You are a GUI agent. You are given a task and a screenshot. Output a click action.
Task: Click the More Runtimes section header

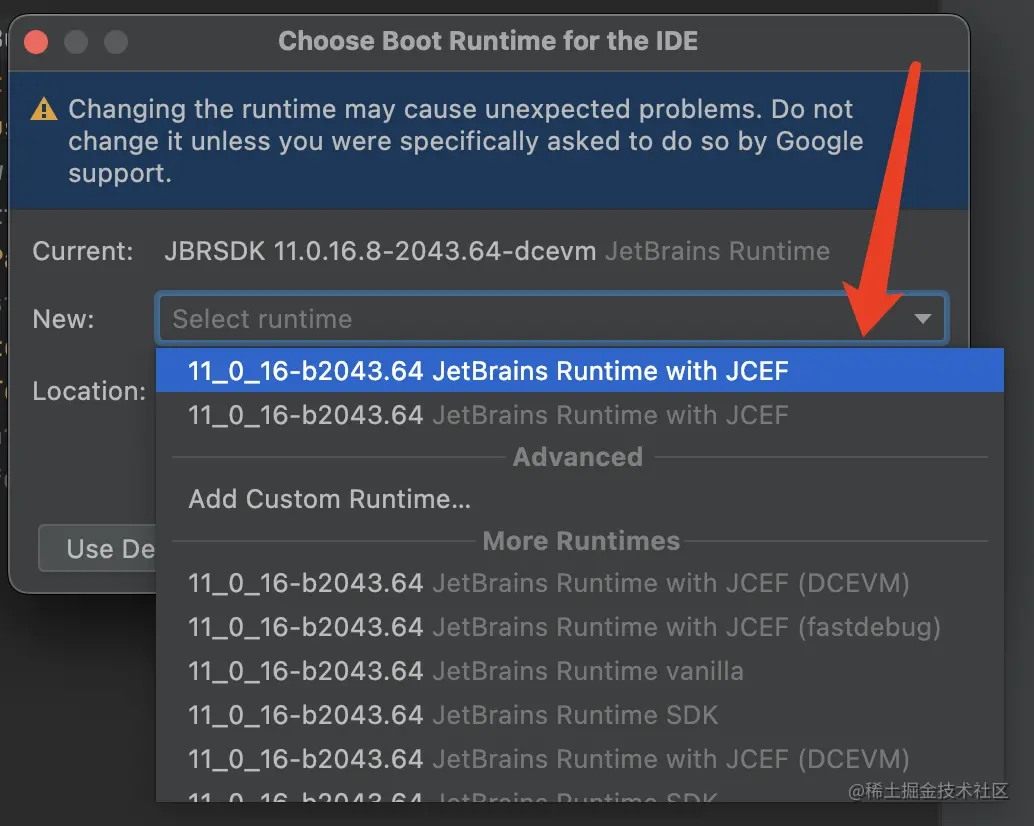pos(581,541)
